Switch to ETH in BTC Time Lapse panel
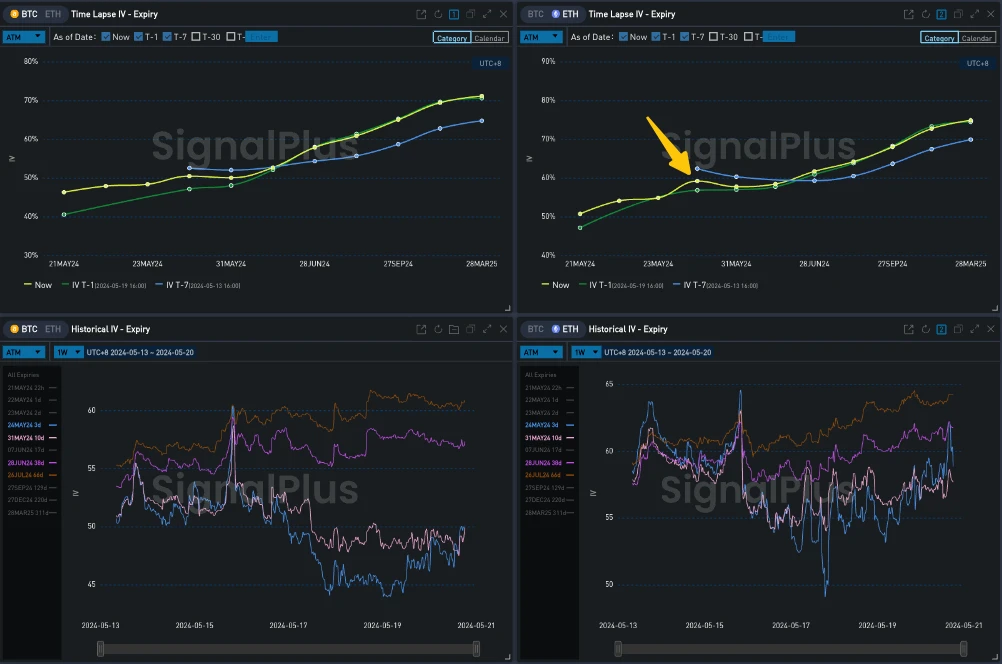This screenshot has width=1002, height=664. [52, 14]
